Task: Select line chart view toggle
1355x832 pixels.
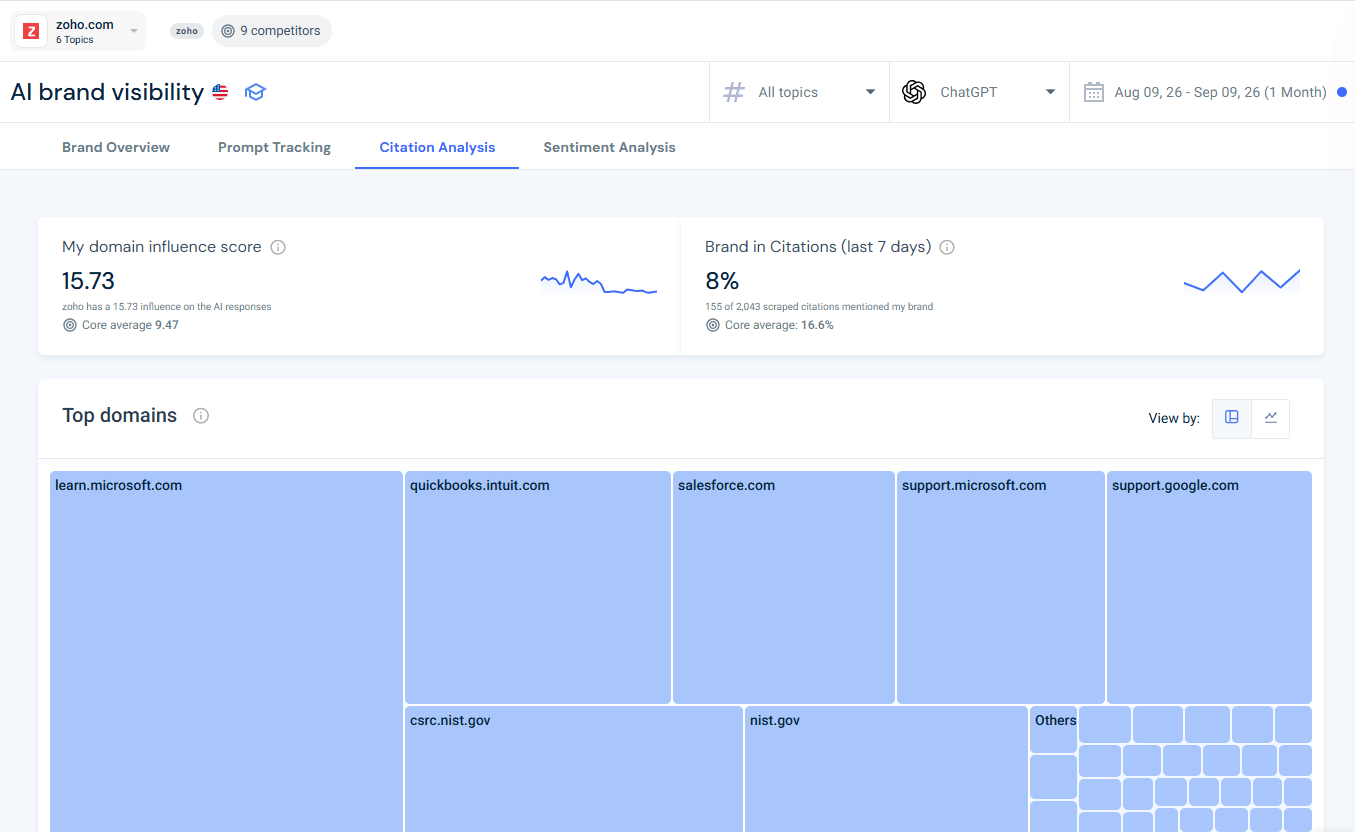Action: coord(1271,418)
